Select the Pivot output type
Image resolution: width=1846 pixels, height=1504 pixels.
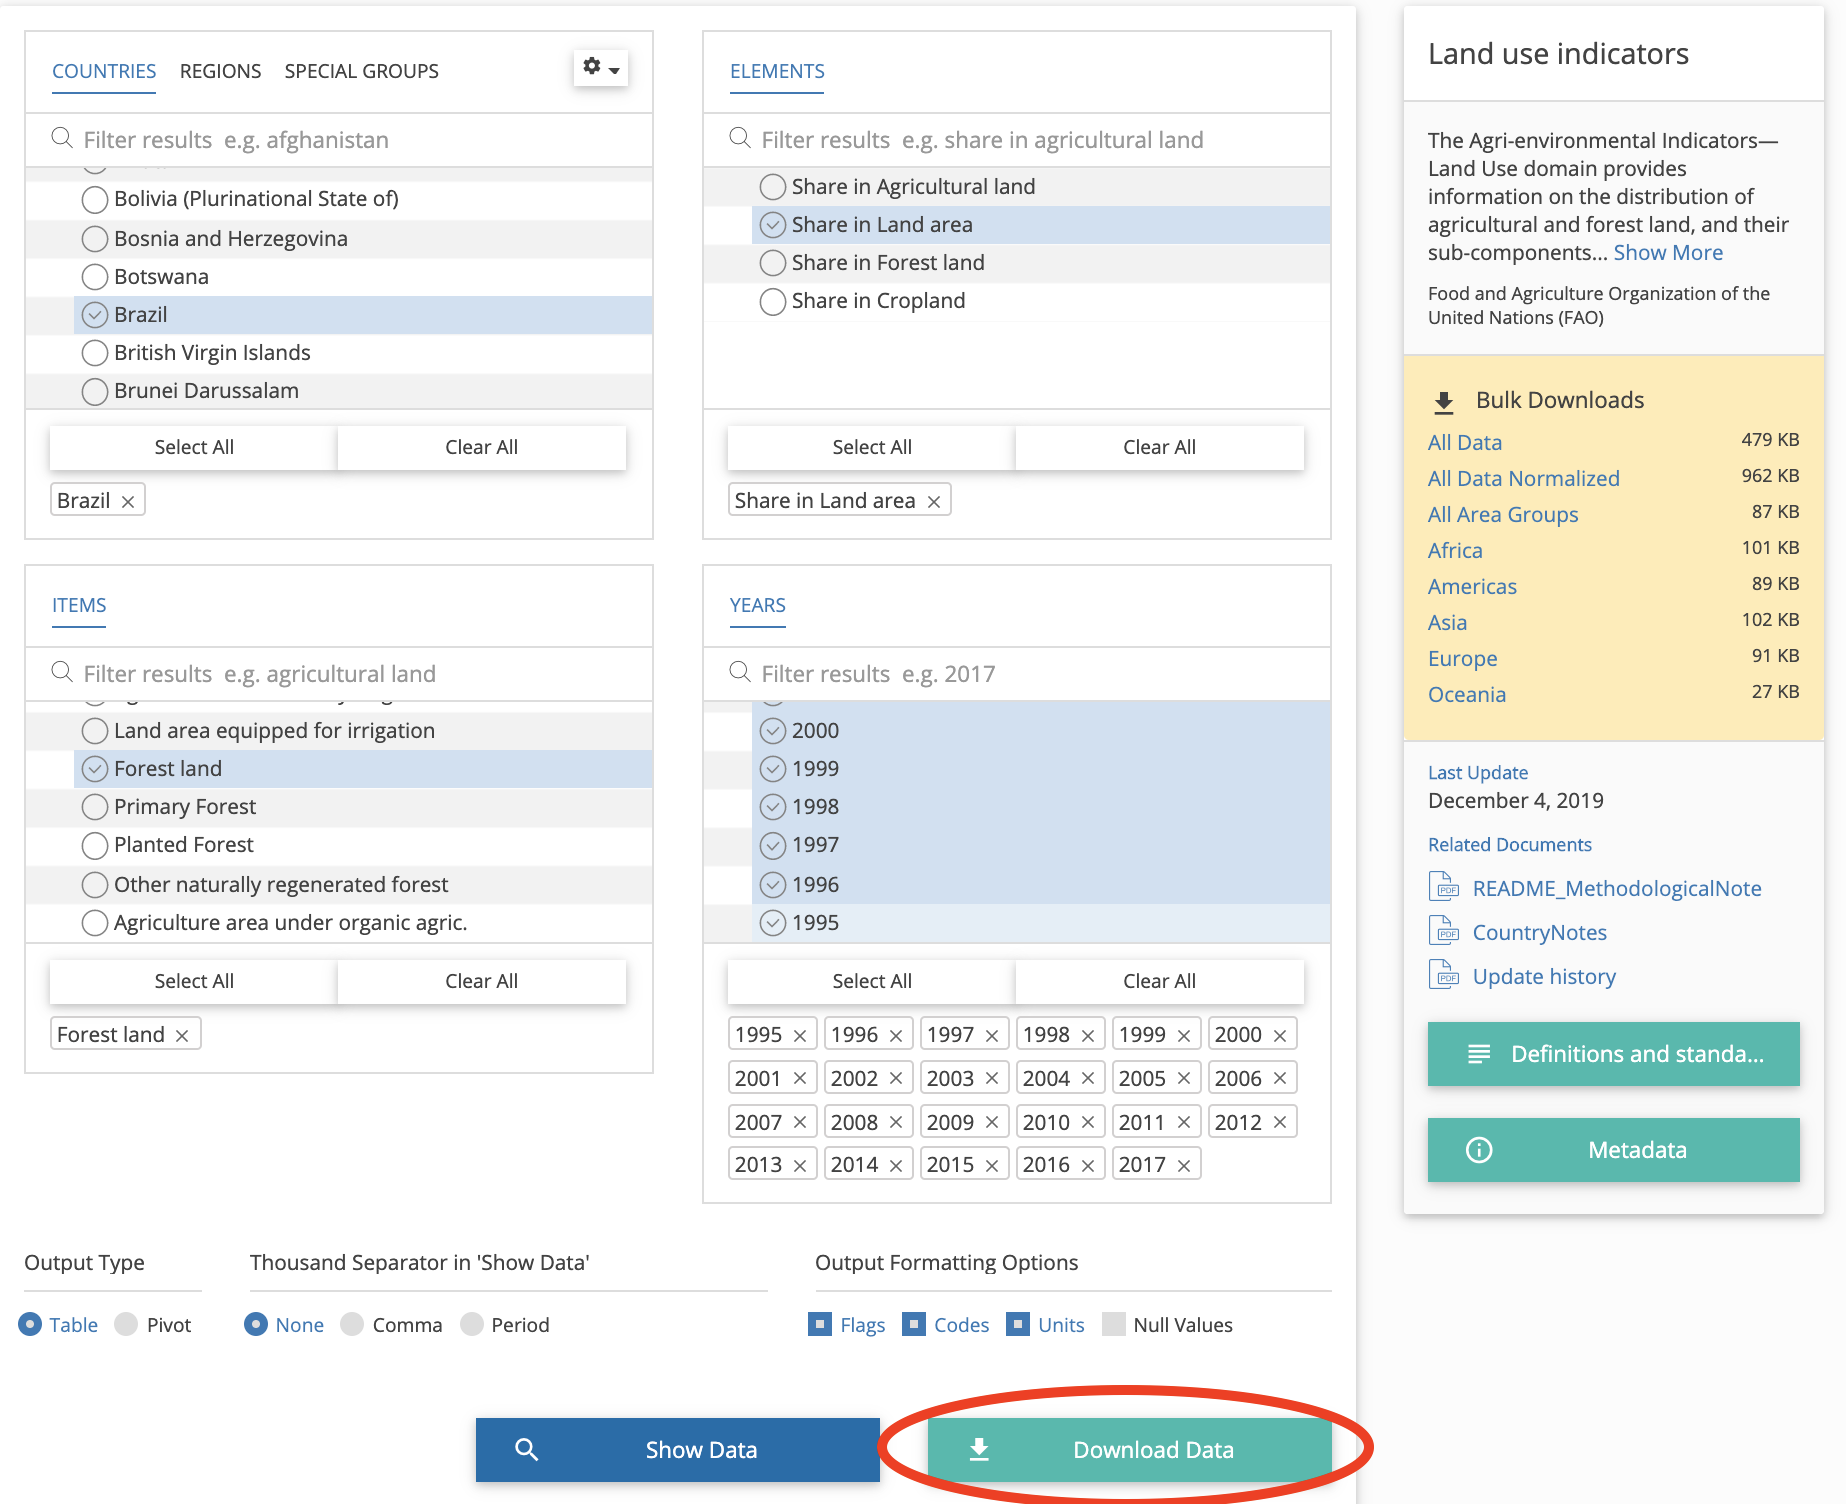click(x=127, y=1325)
